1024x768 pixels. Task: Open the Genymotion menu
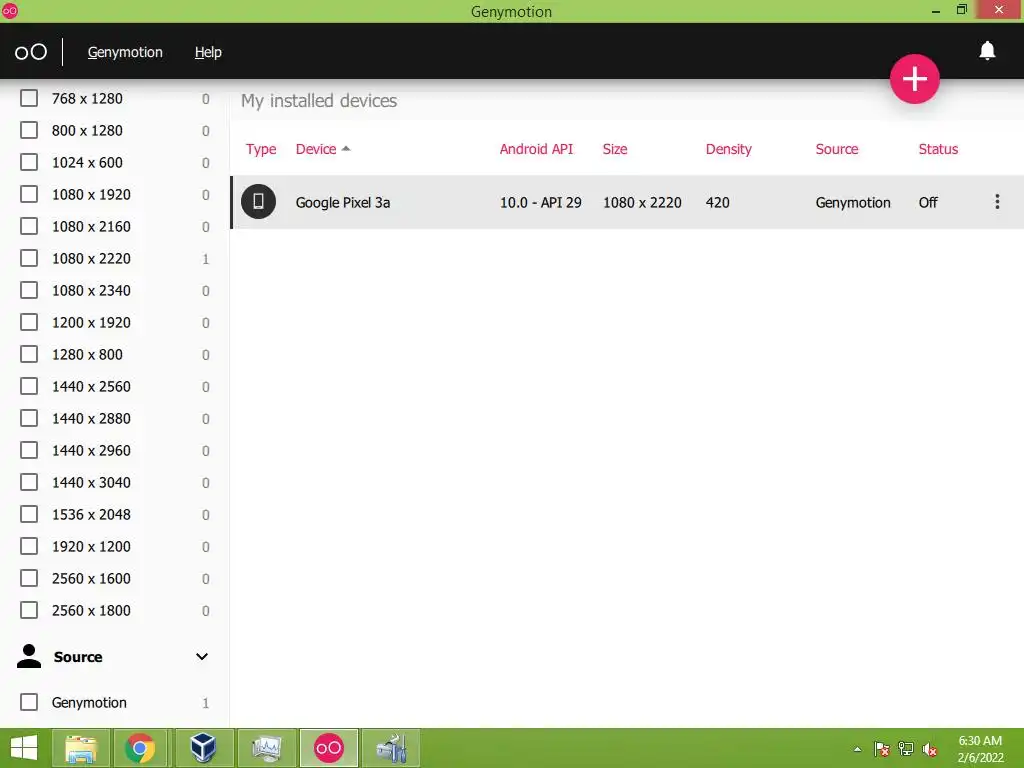point(125,52)
